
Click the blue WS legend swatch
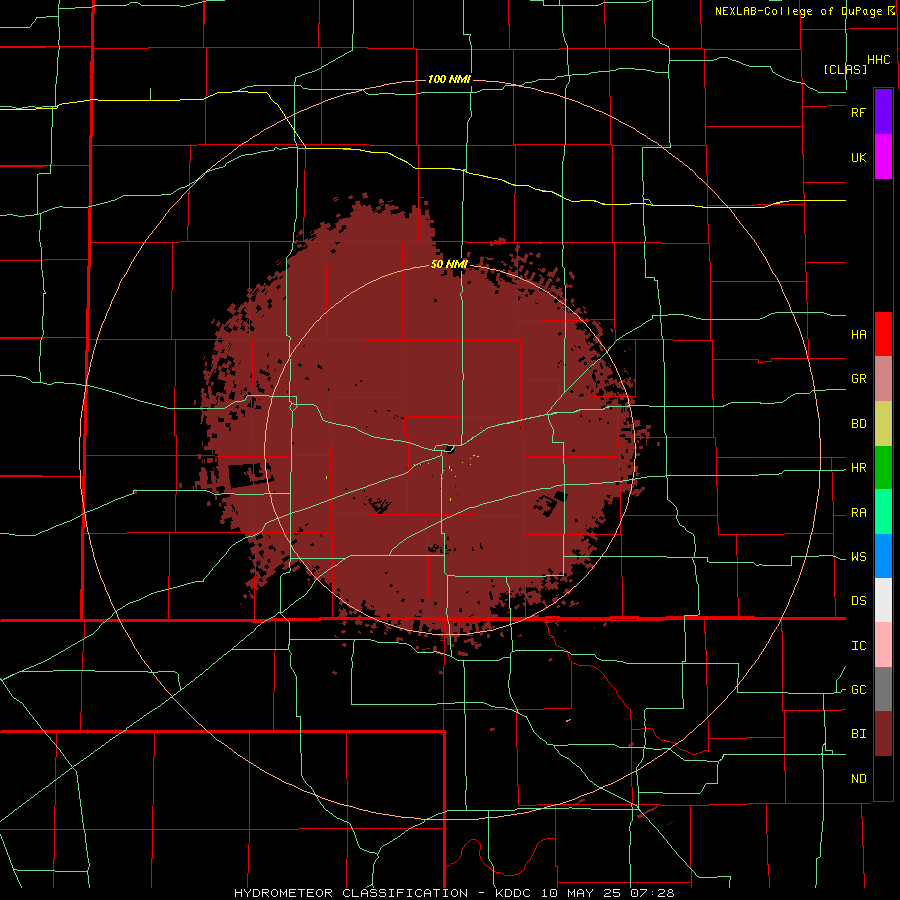click(x=883, y=556)
